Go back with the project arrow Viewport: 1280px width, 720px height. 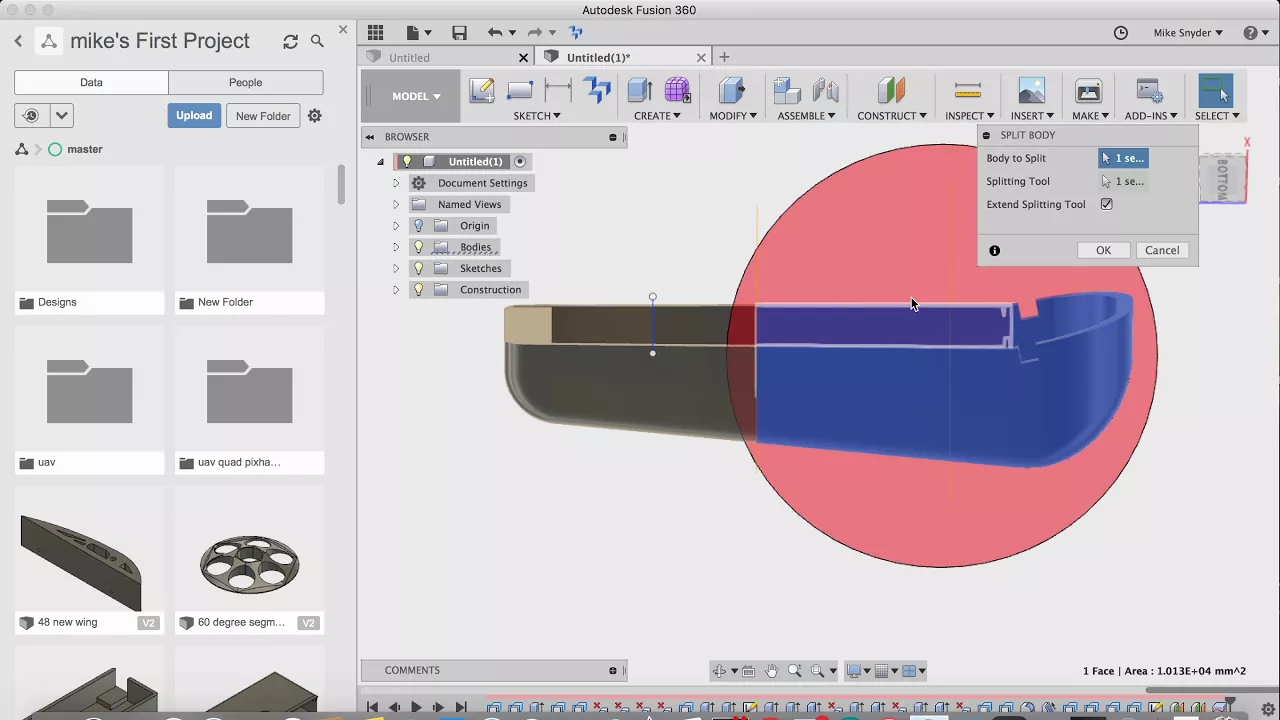coord(18,41)
